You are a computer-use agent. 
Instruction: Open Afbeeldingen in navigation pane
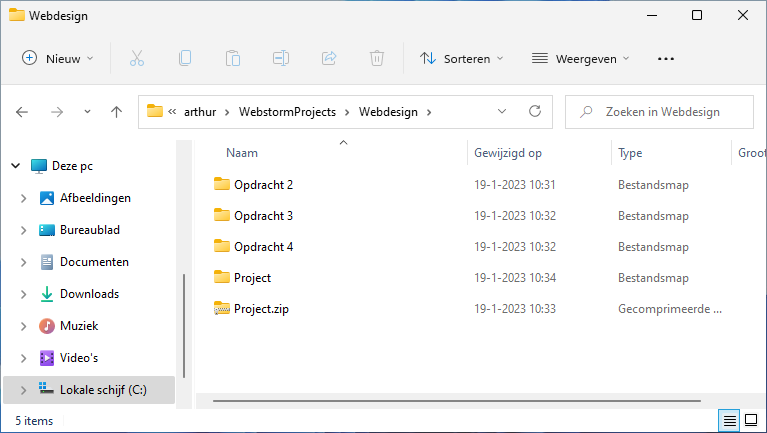point(95,198)
